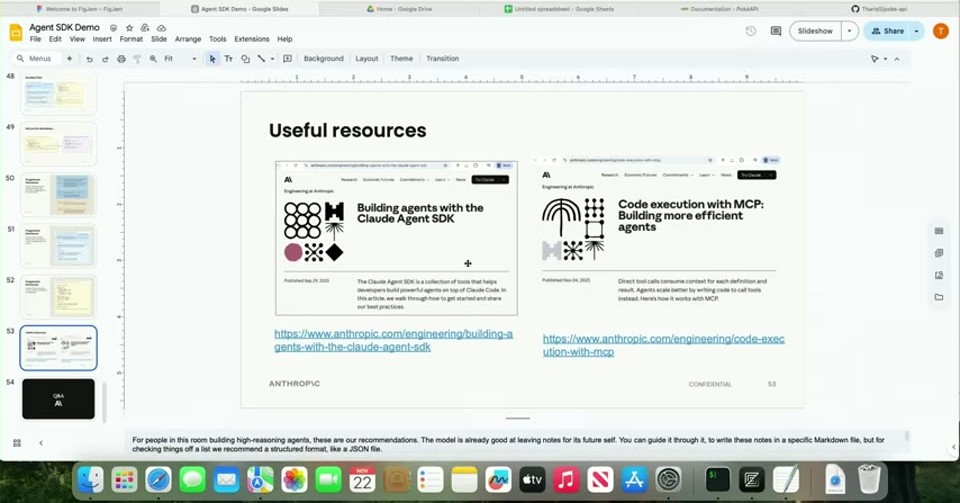The width and height of the screenshot is (960, 503).
Task: Undo the last action
Action: click(89, 59)
